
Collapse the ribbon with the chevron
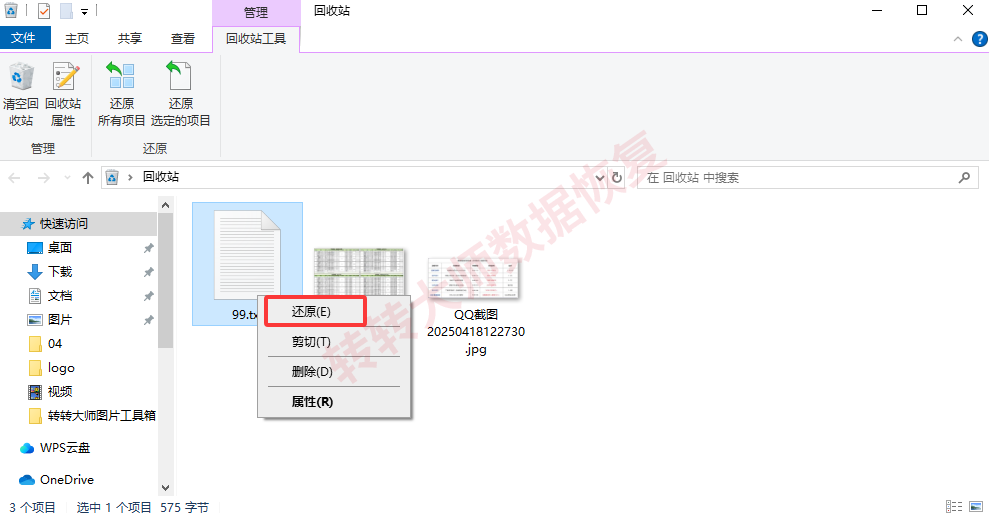pyautogui.click(x=957, y=39)
